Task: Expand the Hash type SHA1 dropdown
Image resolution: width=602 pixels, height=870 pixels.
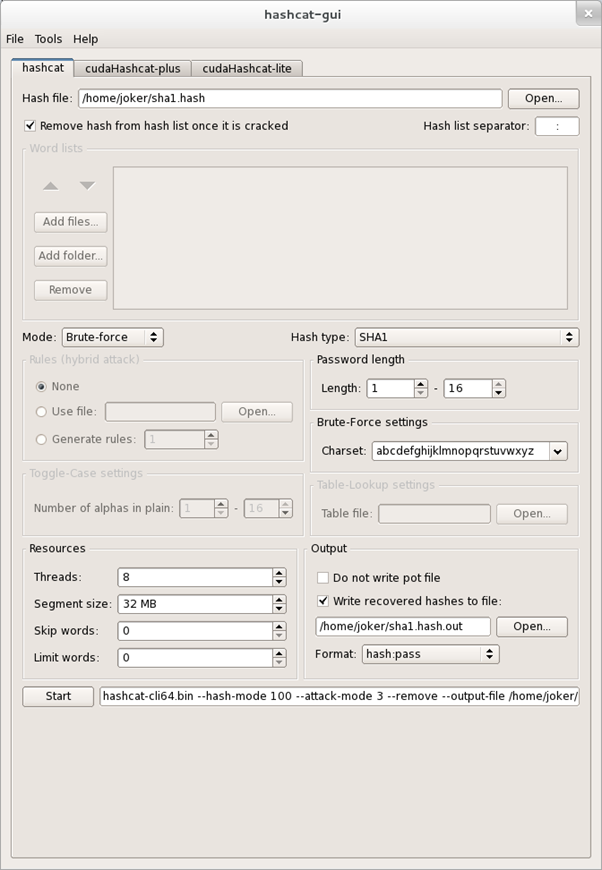Action: pyautogui.click(x=466, y=338)
